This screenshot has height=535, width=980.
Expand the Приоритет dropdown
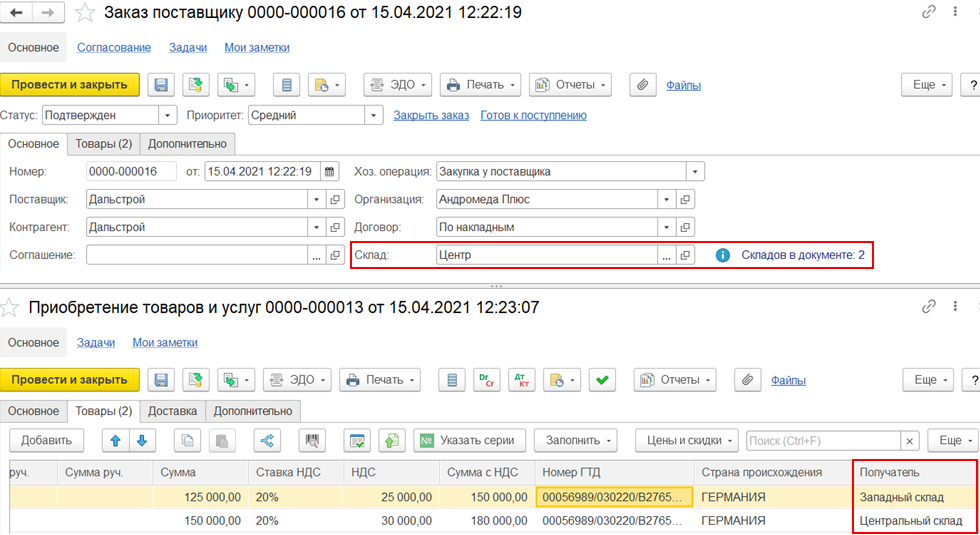373,116
